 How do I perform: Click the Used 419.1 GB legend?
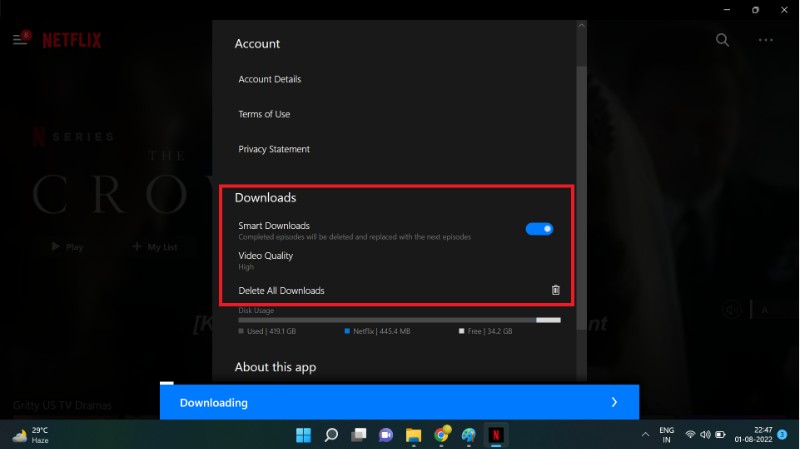click(267, 331)
